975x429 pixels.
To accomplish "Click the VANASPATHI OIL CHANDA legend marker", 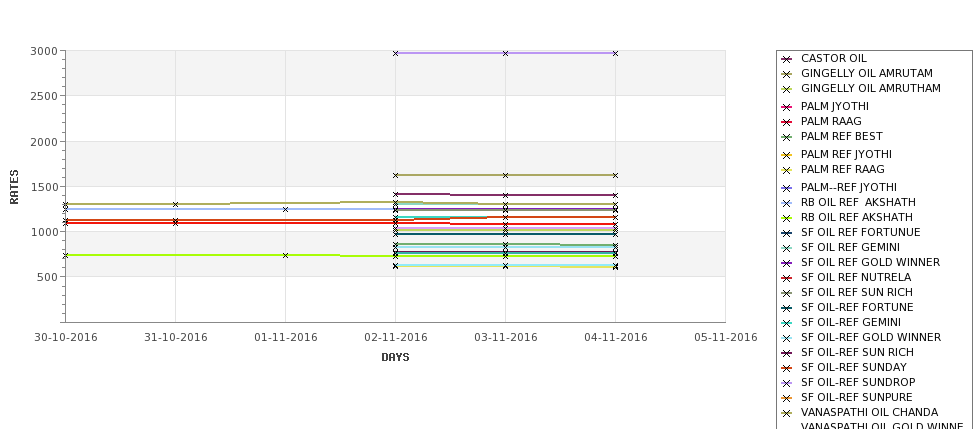I will pos(786,413).
